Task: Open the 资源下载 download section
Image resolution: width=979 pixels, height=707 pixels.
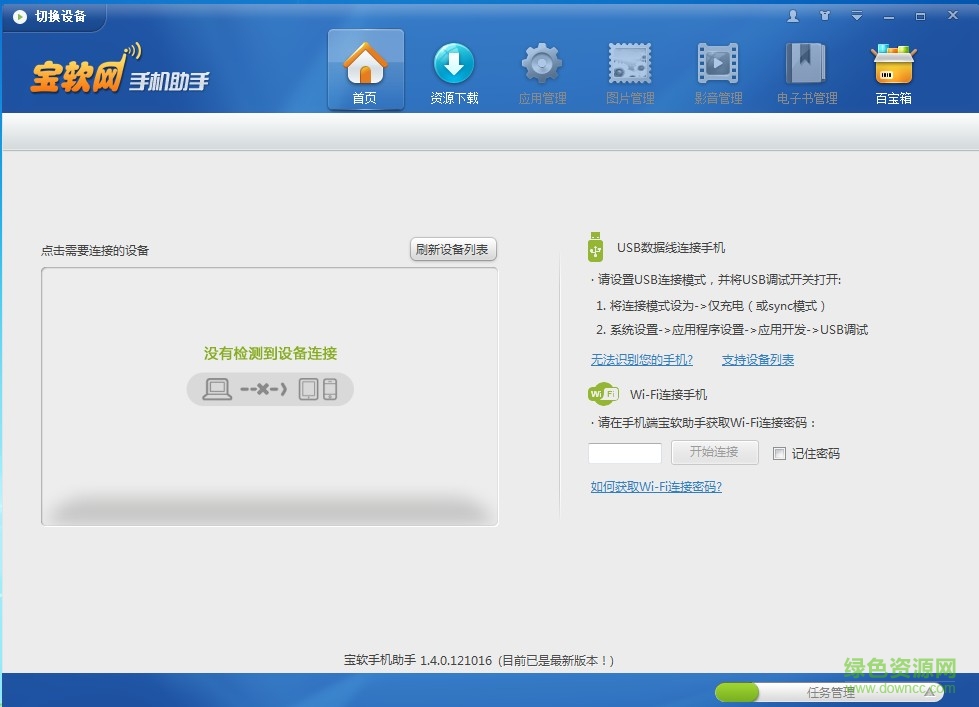Action: [x=453, y=68]
